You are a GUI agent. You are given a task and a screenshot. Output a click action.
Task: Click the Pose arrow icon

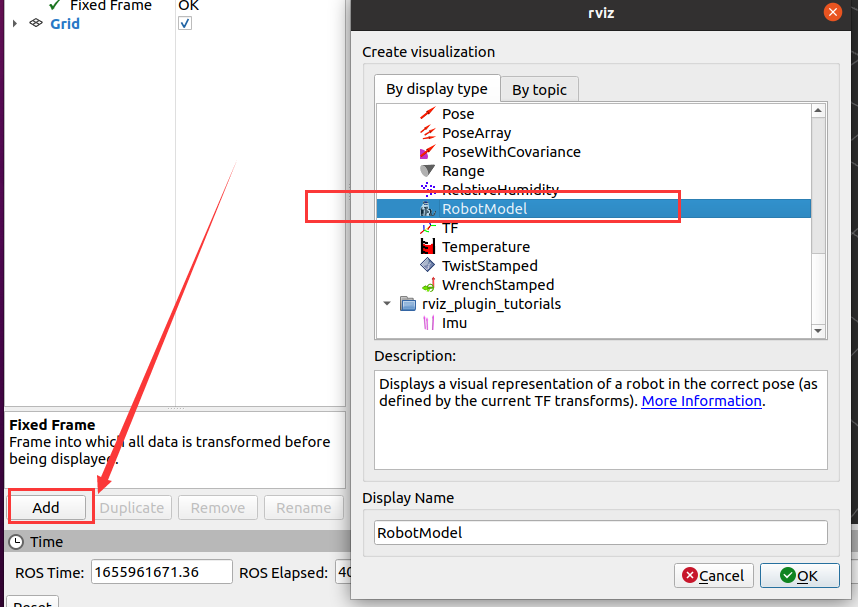pos(427,113)
